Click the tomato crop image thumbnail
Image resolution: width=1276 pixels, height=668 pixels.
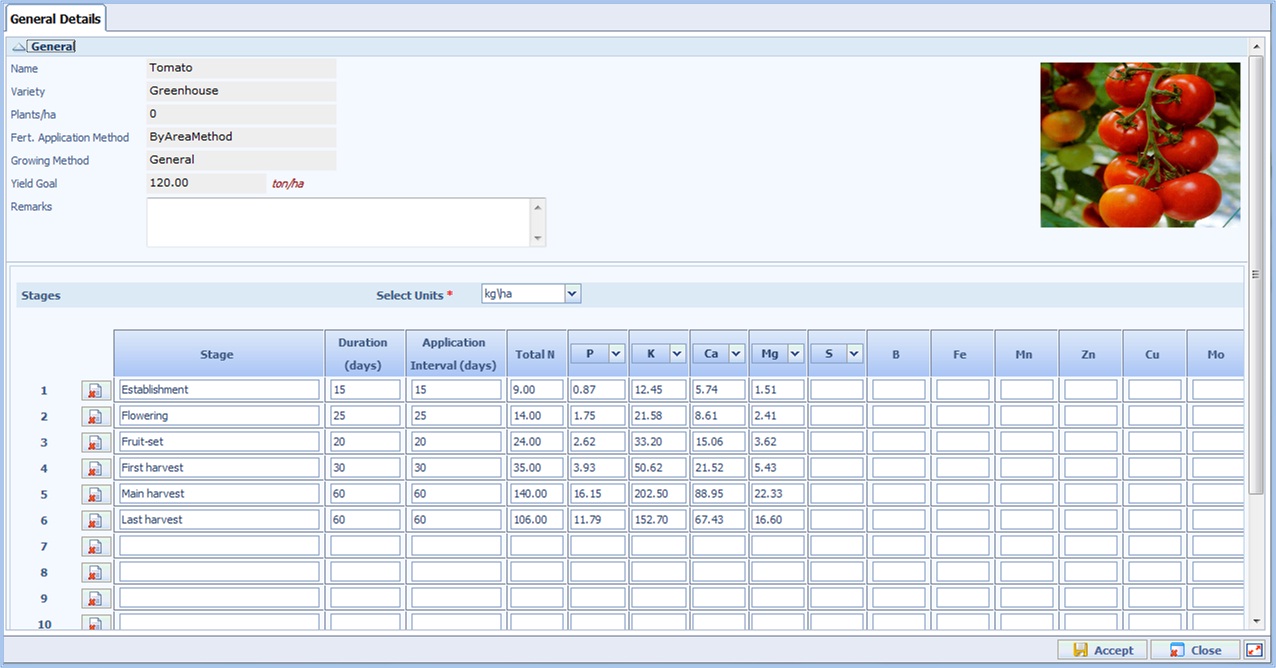point(1140,145)
